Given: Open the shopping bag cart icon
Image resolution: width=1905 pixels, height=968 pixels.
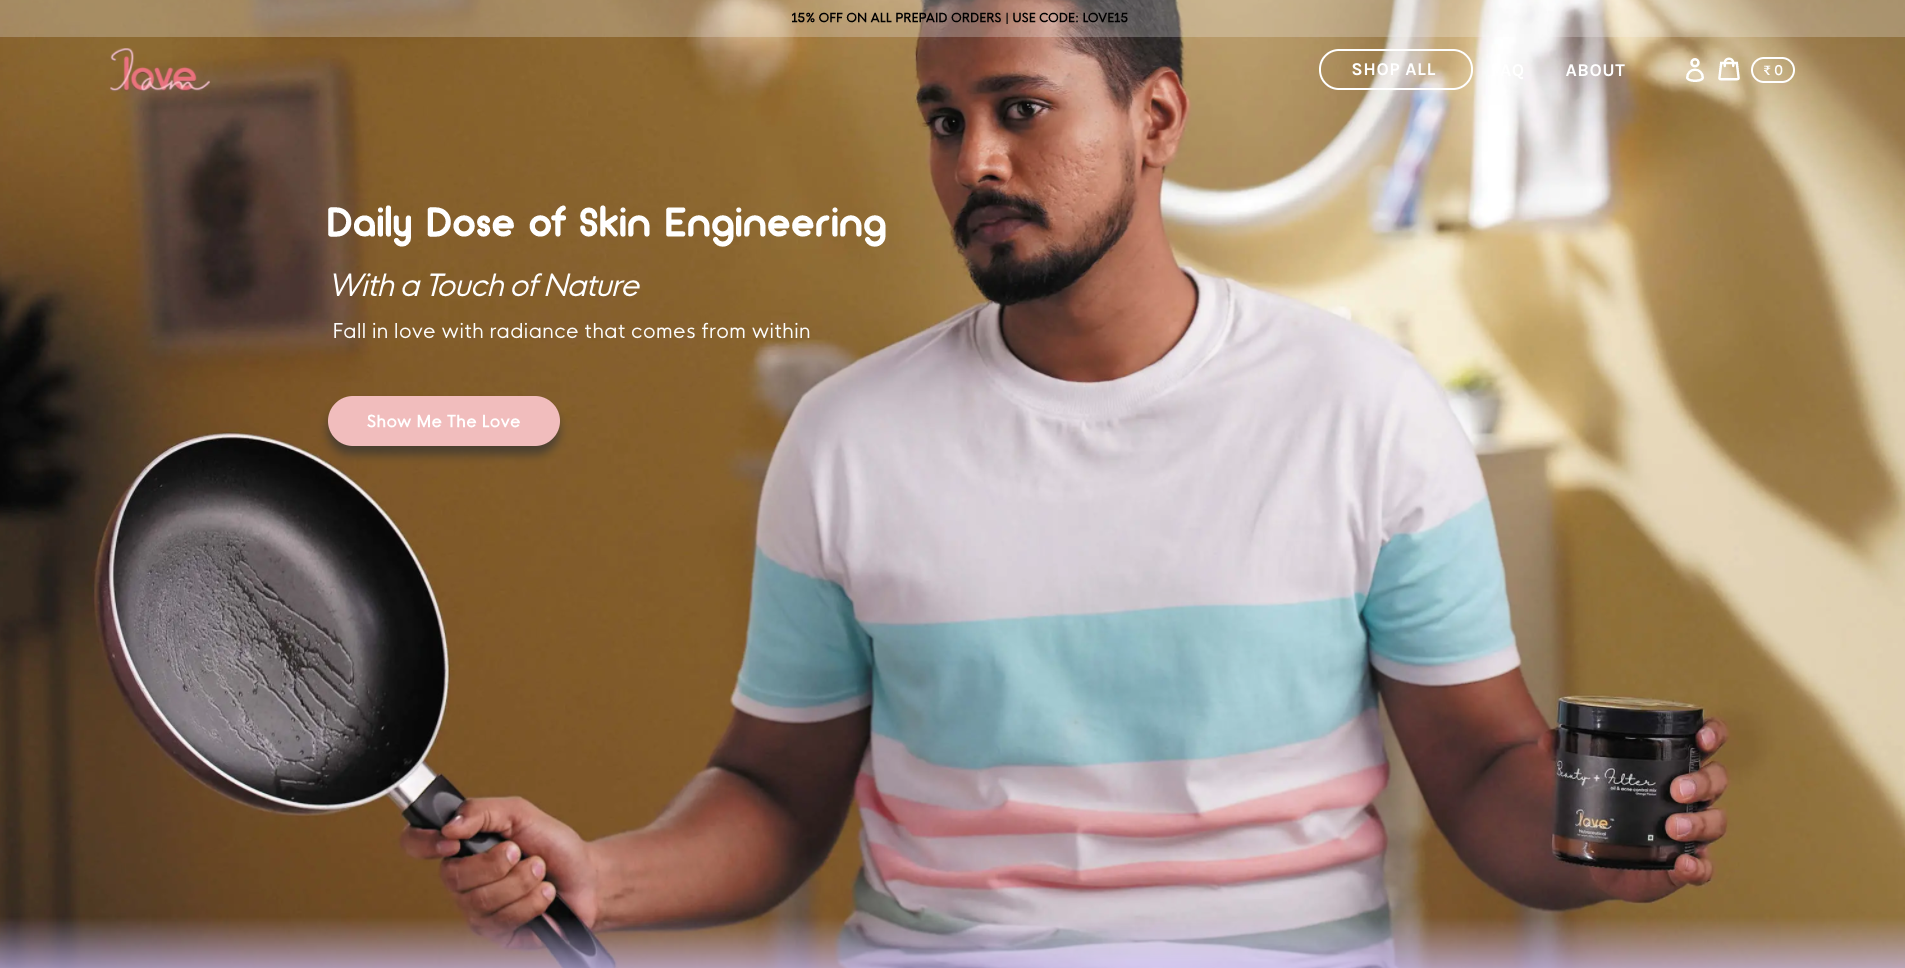Looking at the screenshot, I should [1729, 69].
